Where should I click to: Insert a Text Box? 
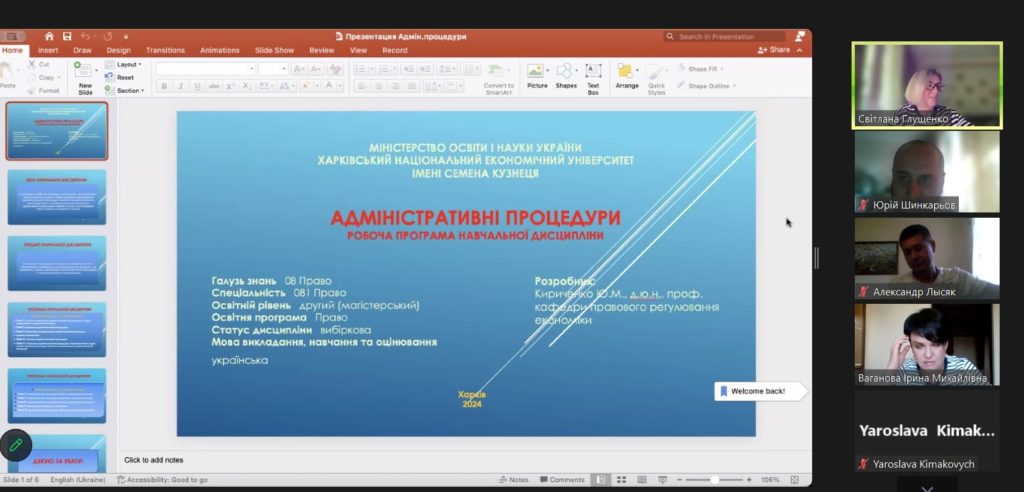[x=593, y=79]
